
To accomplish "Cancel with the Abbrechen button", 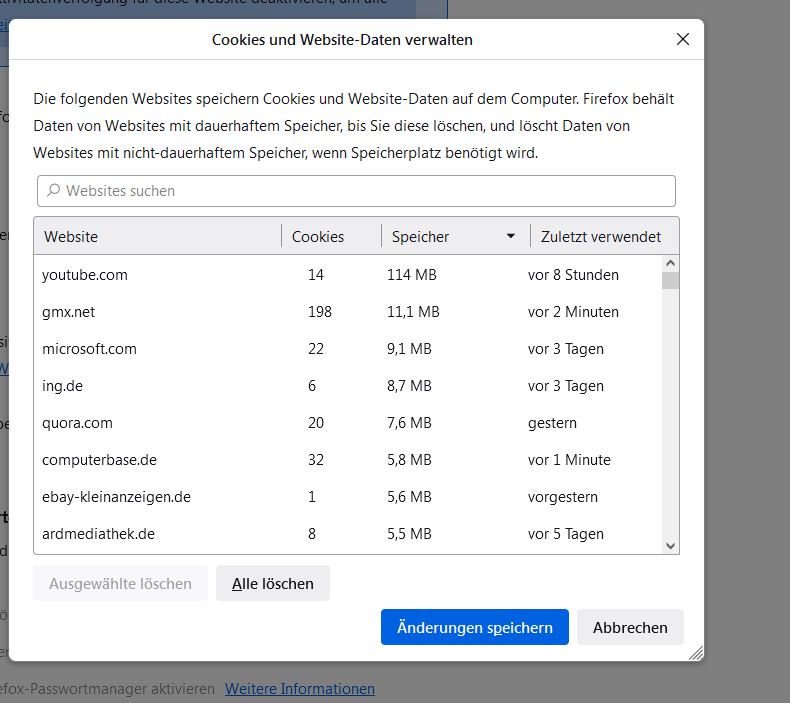I will [630, 628].
